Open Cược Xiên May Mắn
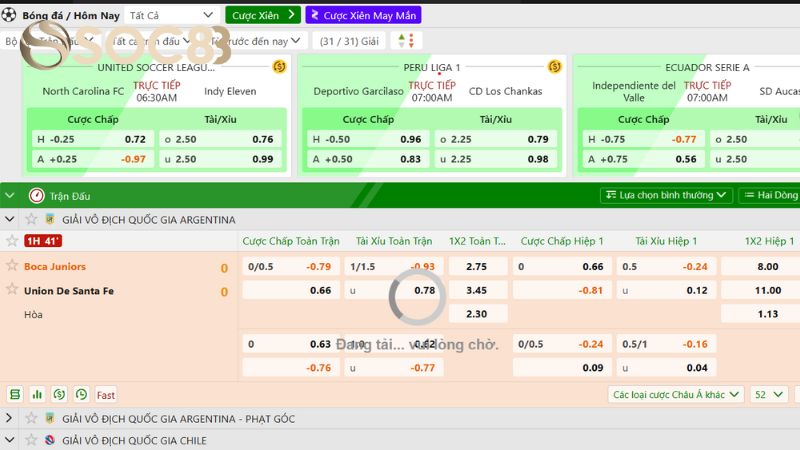Viewport: 800px width, 450px height. 363,15
